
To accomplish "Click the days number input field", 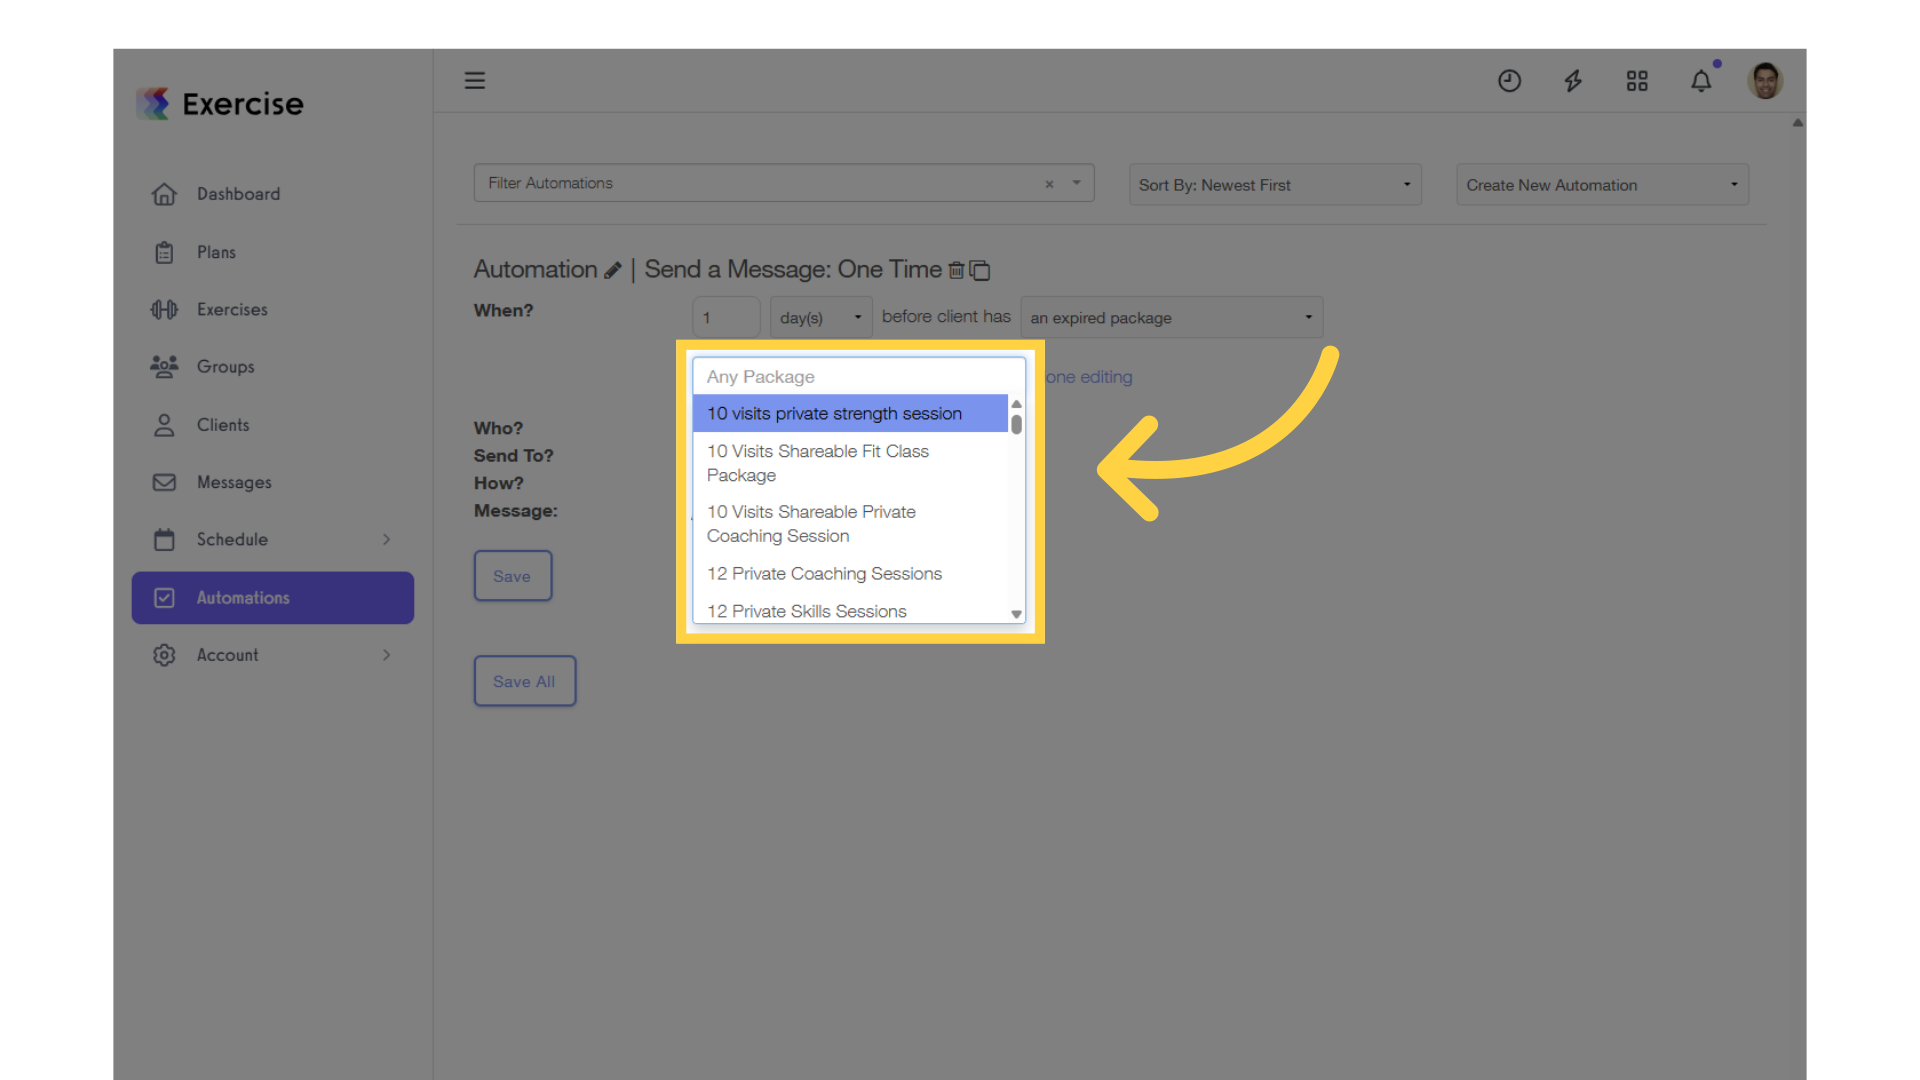I will [726, 318].
